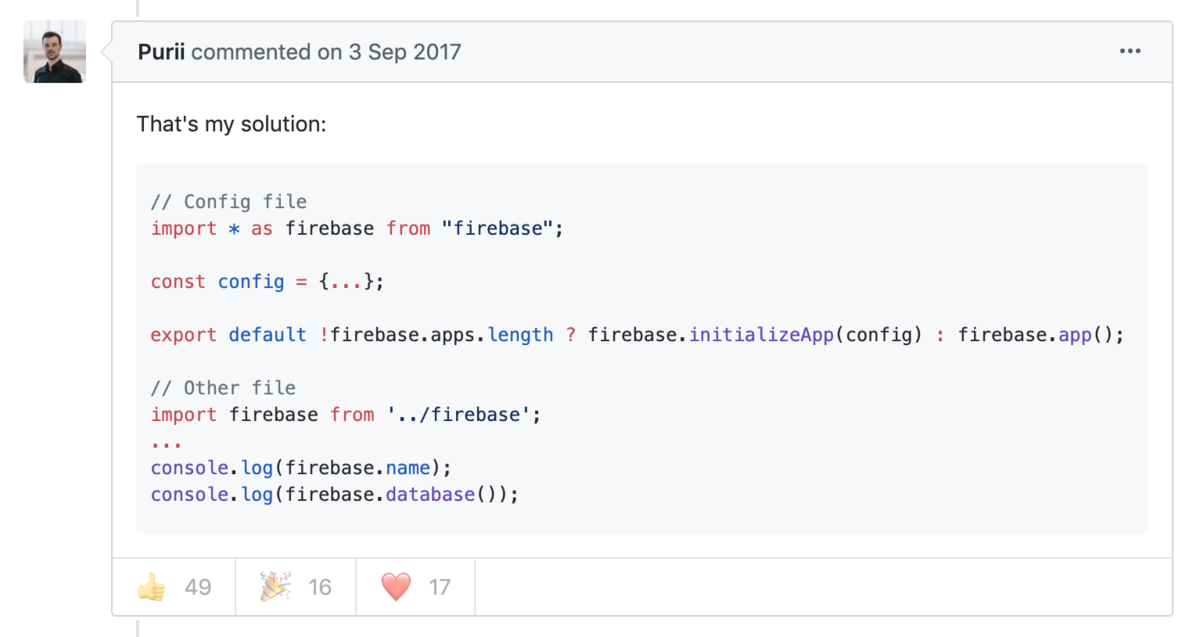The image size is (1200, 637).
Task: Click the Purii username link
Action: pyautogui.click(x=161, y=52)
